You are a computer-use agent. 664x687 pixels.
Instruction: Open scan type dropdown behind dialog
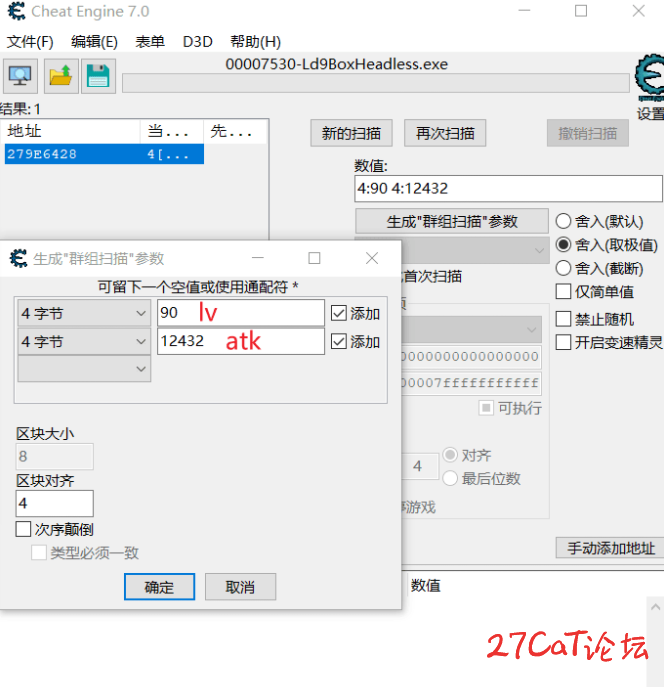coord(475,251)
